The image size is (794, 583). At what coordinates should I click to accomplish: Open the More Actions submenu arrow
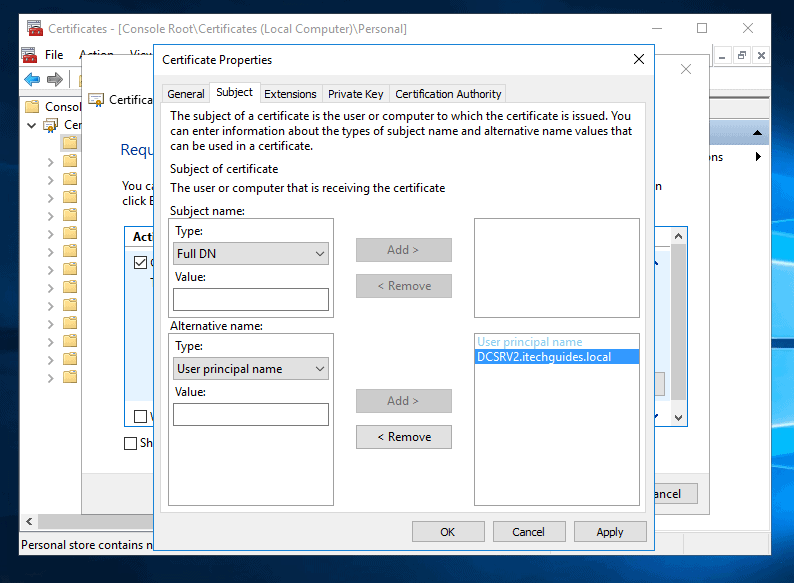pyautogui.click(x=758, y=156)
